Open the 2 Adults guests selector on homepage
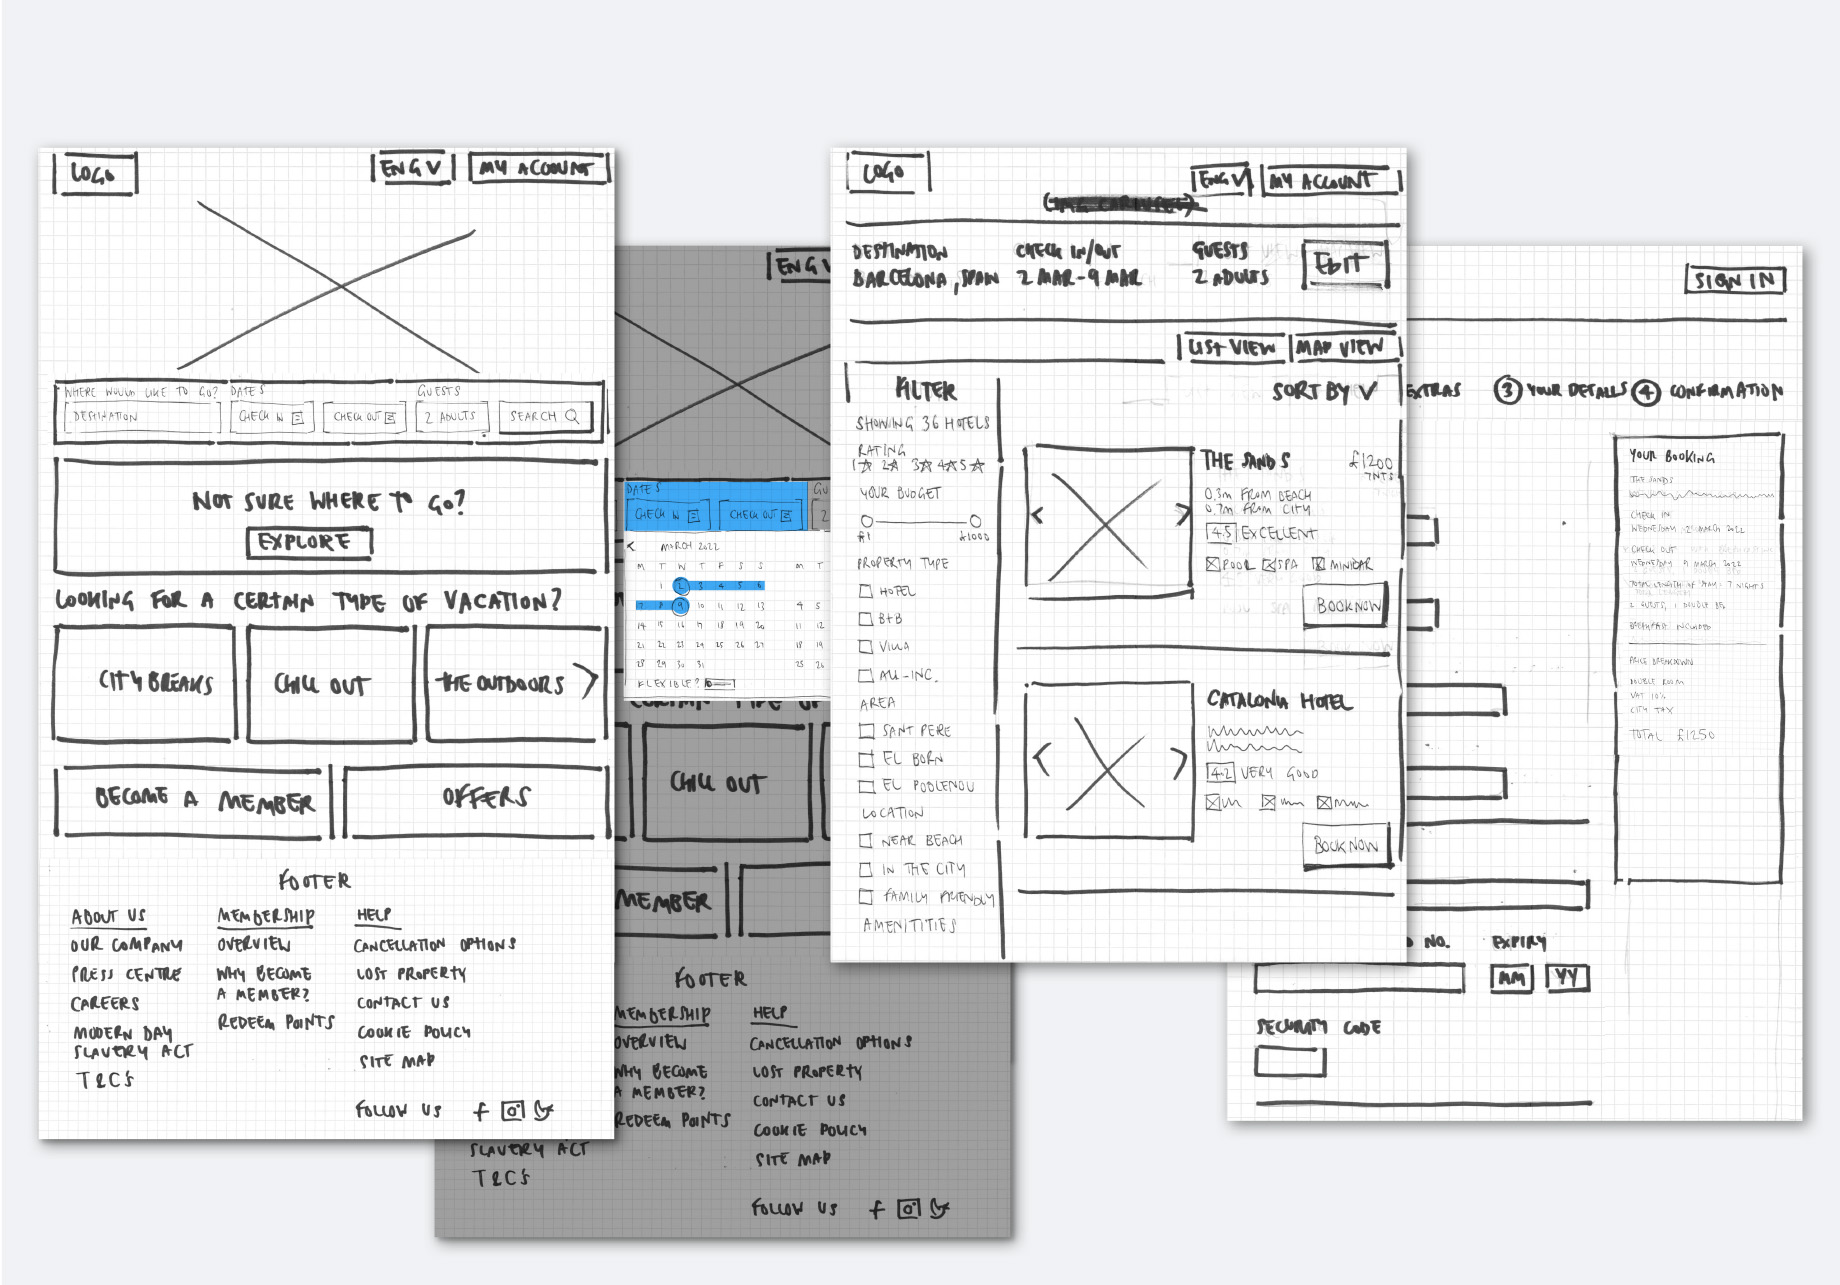This screenshot has height=1285, width=1840. [452, 417]
